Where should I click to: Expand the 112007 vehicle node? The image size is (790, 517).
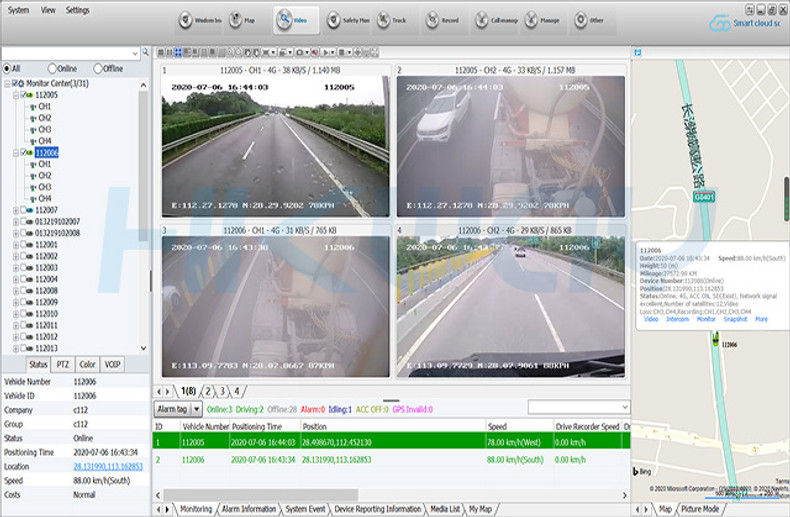[16, 210]
